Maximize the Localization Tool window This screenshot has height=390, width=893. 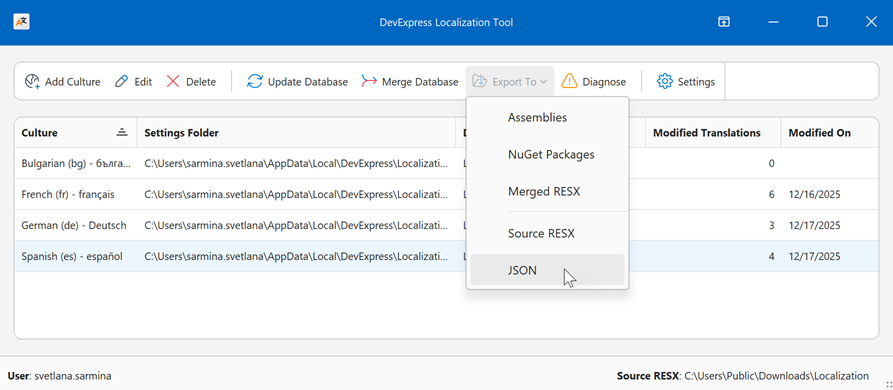point(822,22)
